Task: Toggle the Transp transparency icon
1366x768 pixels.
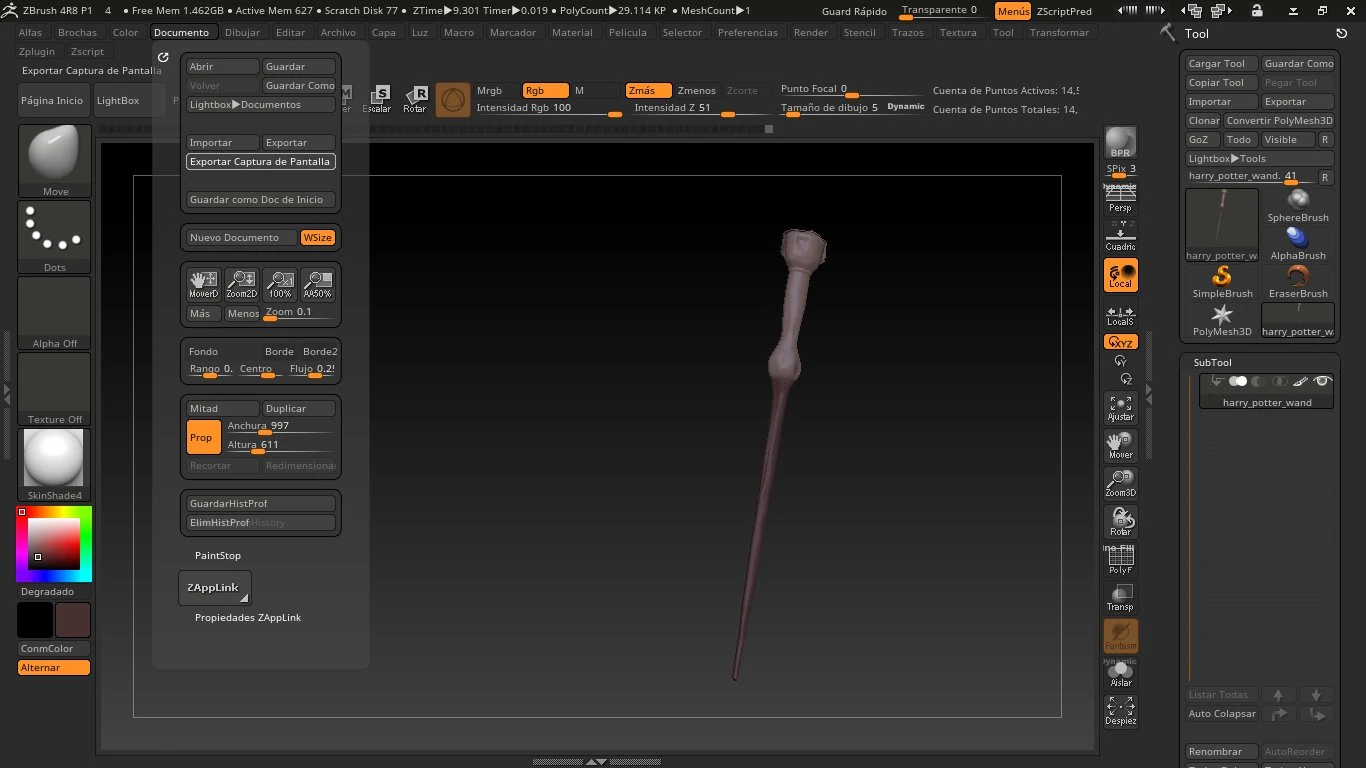Action: pos(1120,598)
